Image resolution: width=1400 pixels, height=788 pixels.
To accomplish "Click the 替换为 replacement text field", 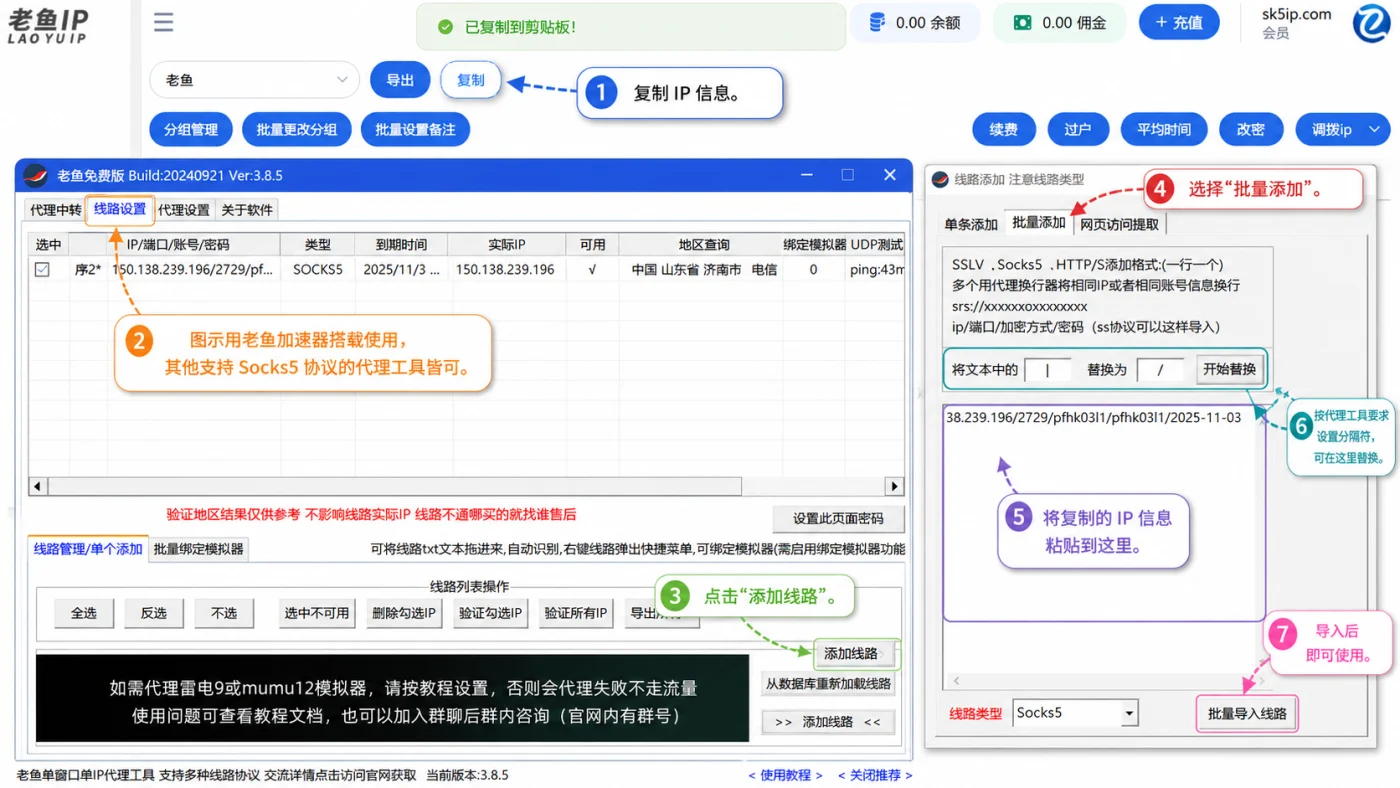I will click(x=1160, y=370).
